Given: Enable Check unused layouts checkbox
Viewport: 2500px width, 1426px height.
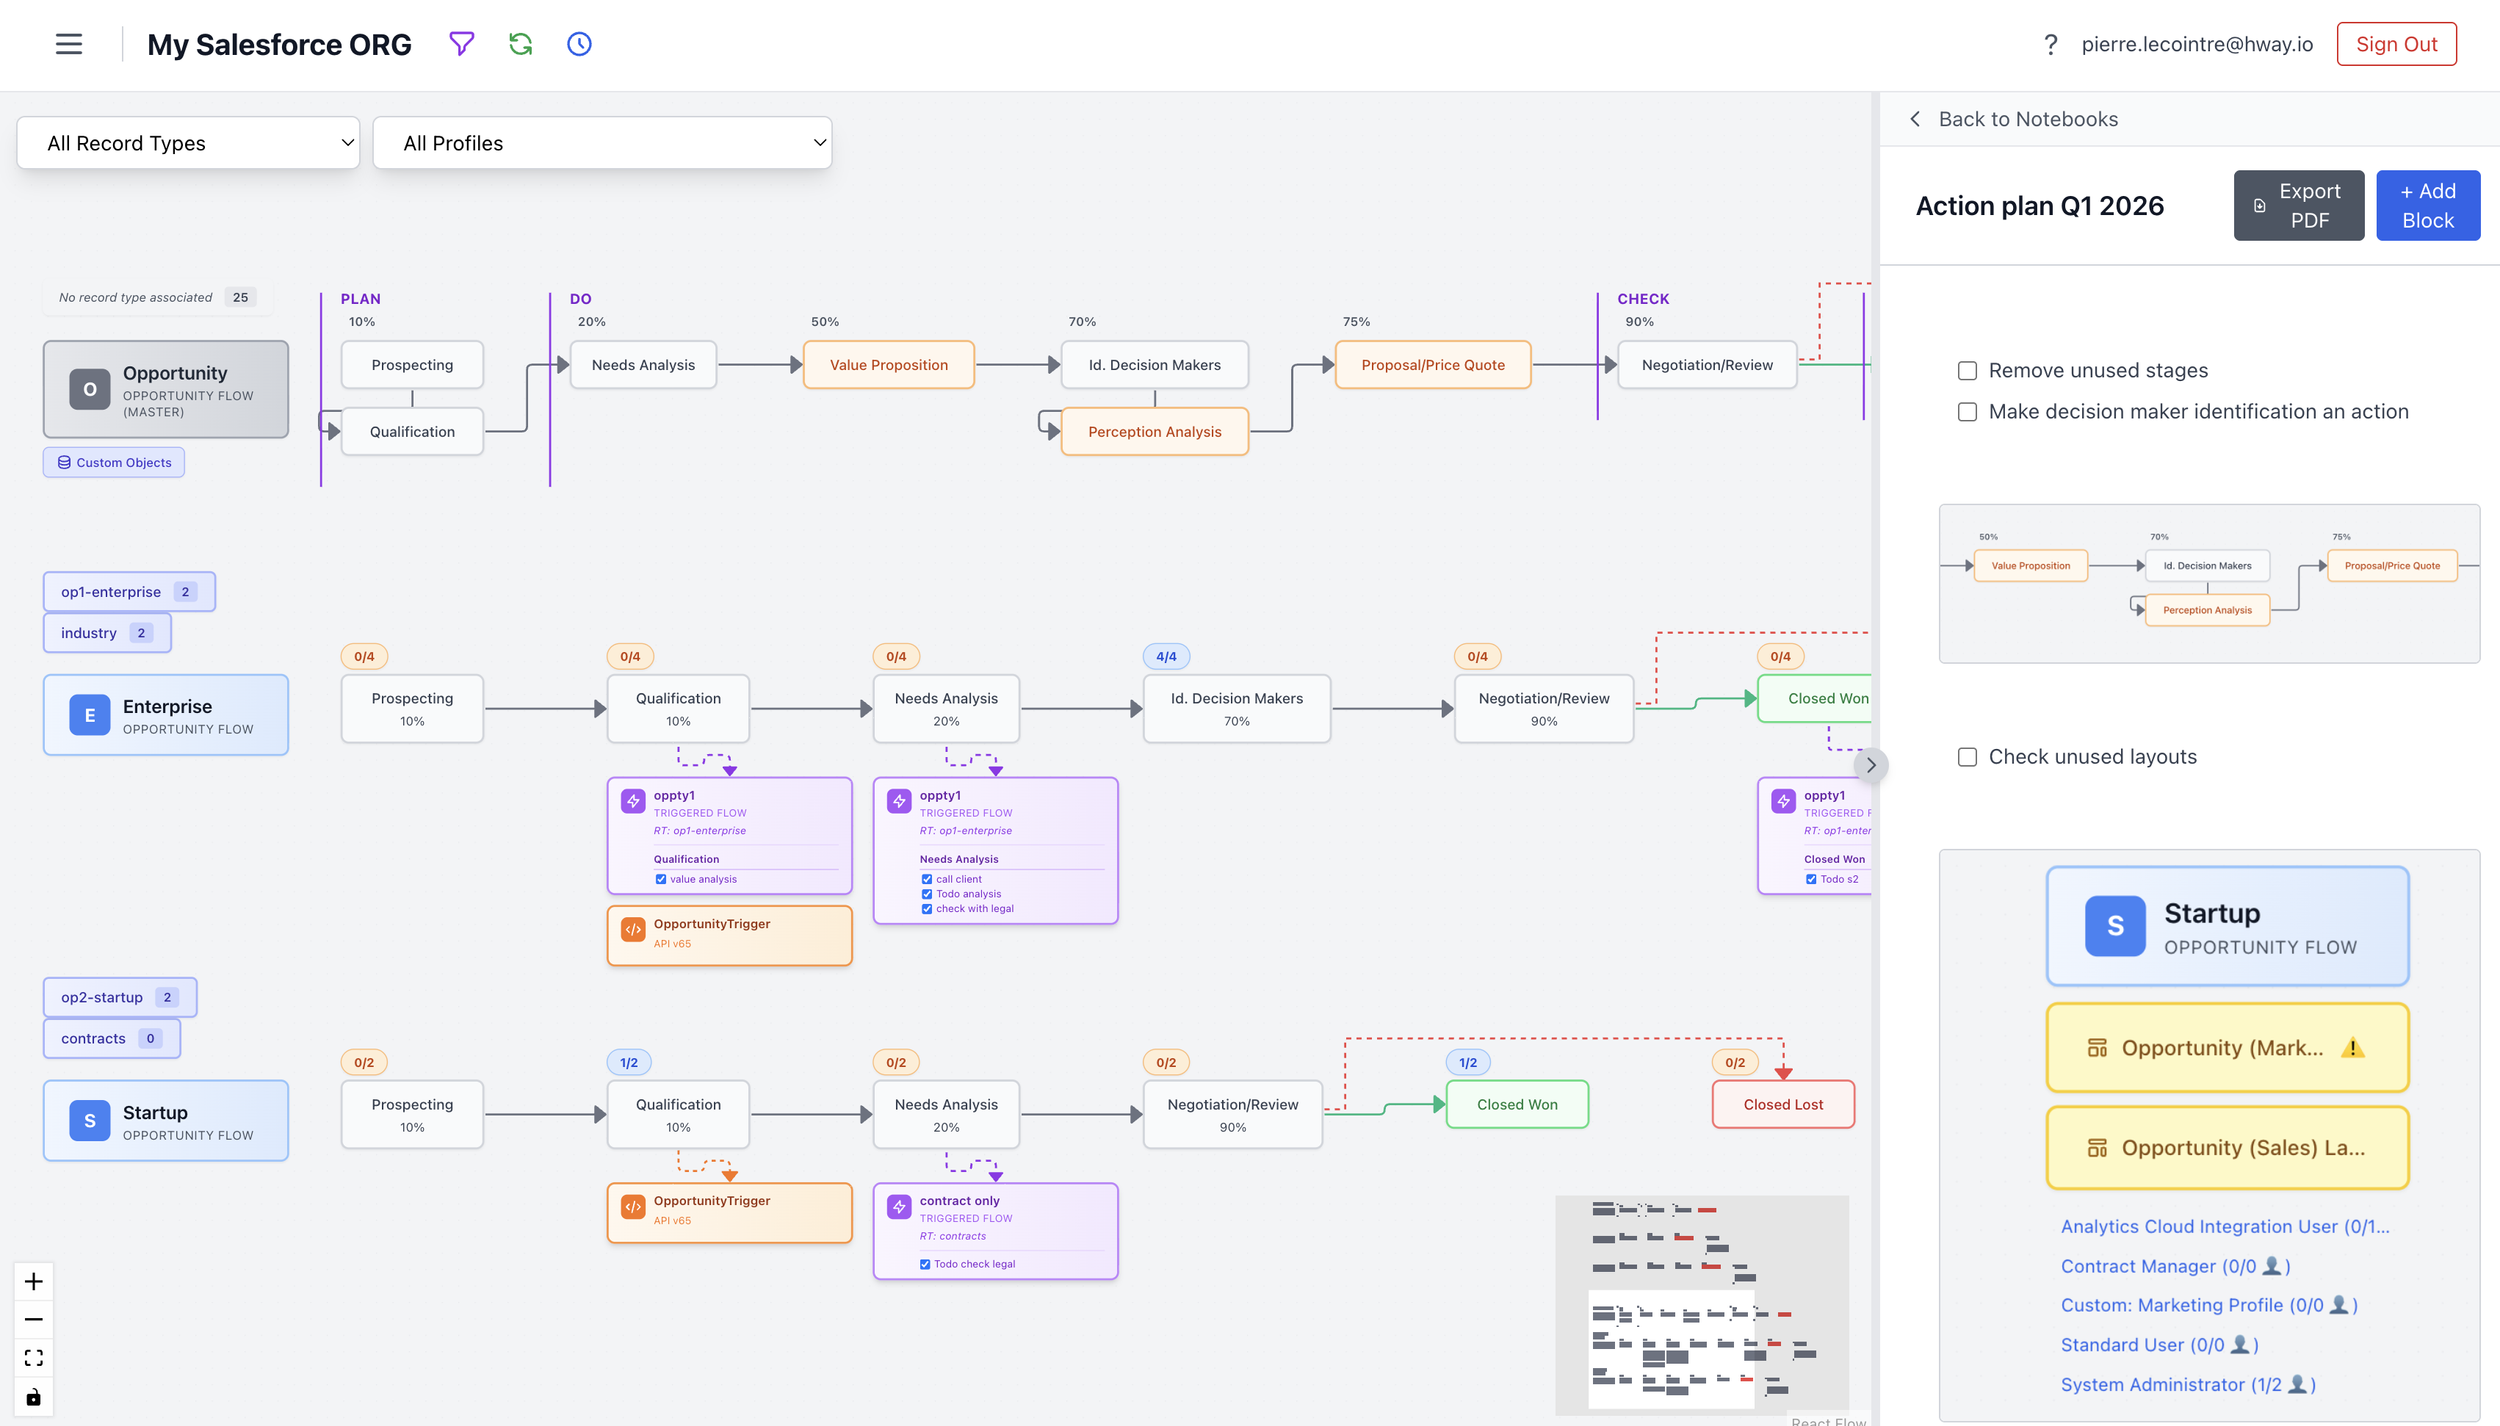Looking at the screenshot, I should (x=1967, y=757).
